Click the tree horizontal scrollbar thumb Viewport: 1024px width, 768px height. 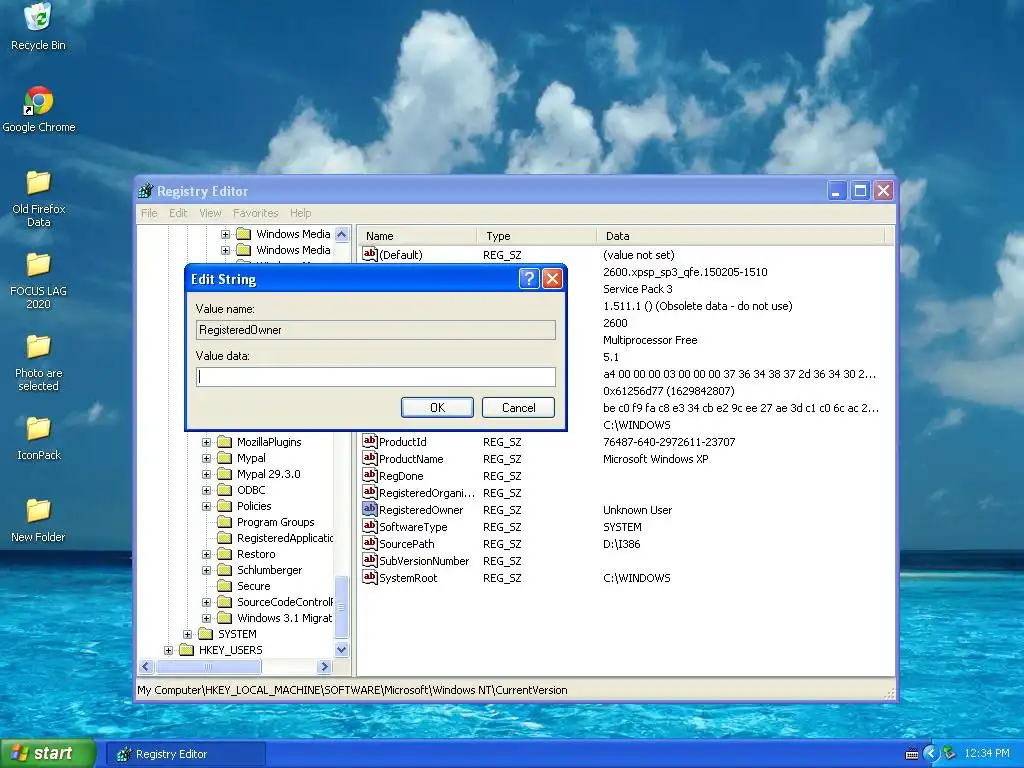tap(208, 667)
